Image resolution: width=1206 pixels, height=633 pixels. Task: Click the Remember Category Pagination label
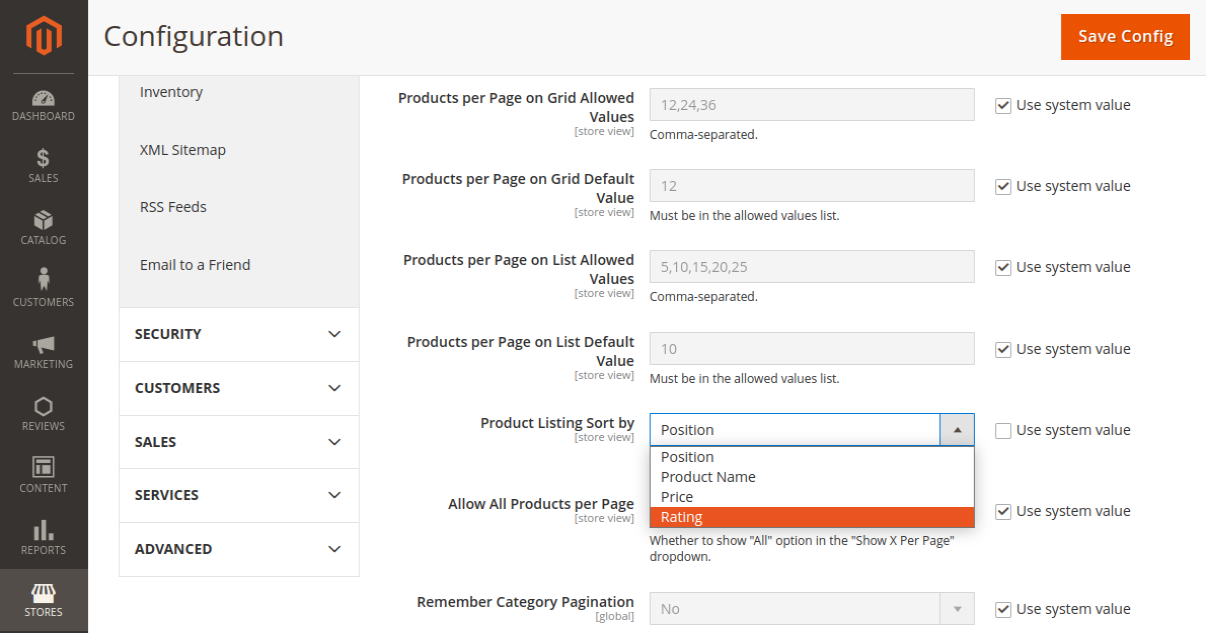coord(525,602)
